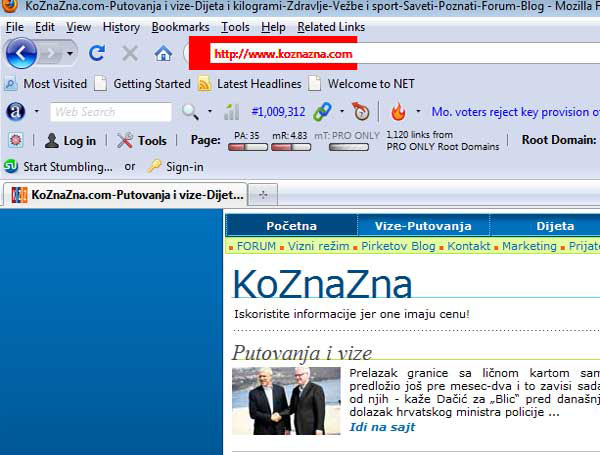
Task: Click the Alexa toolbar logo icon
Action: click(16, 112)
